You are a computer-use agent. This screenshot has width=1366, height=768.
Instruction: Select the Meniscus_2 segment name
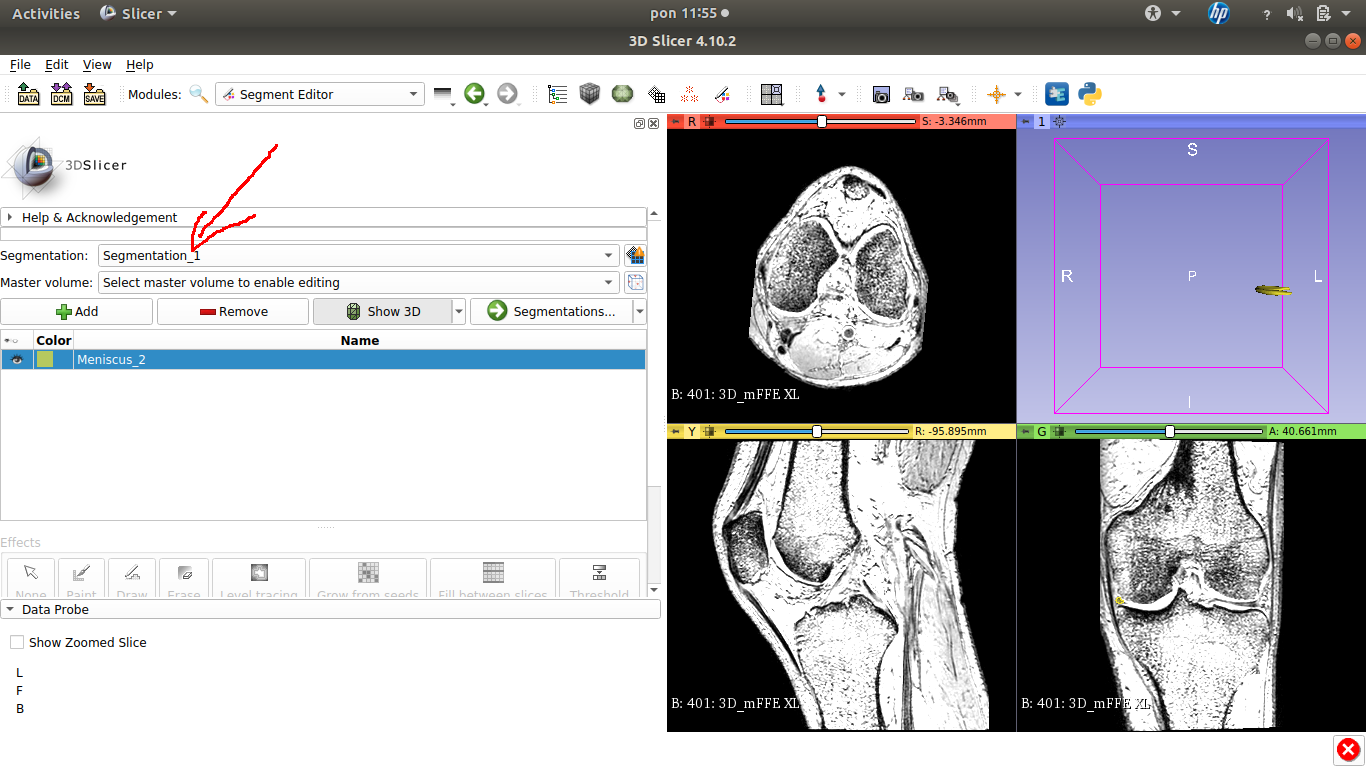click(111, 359)
